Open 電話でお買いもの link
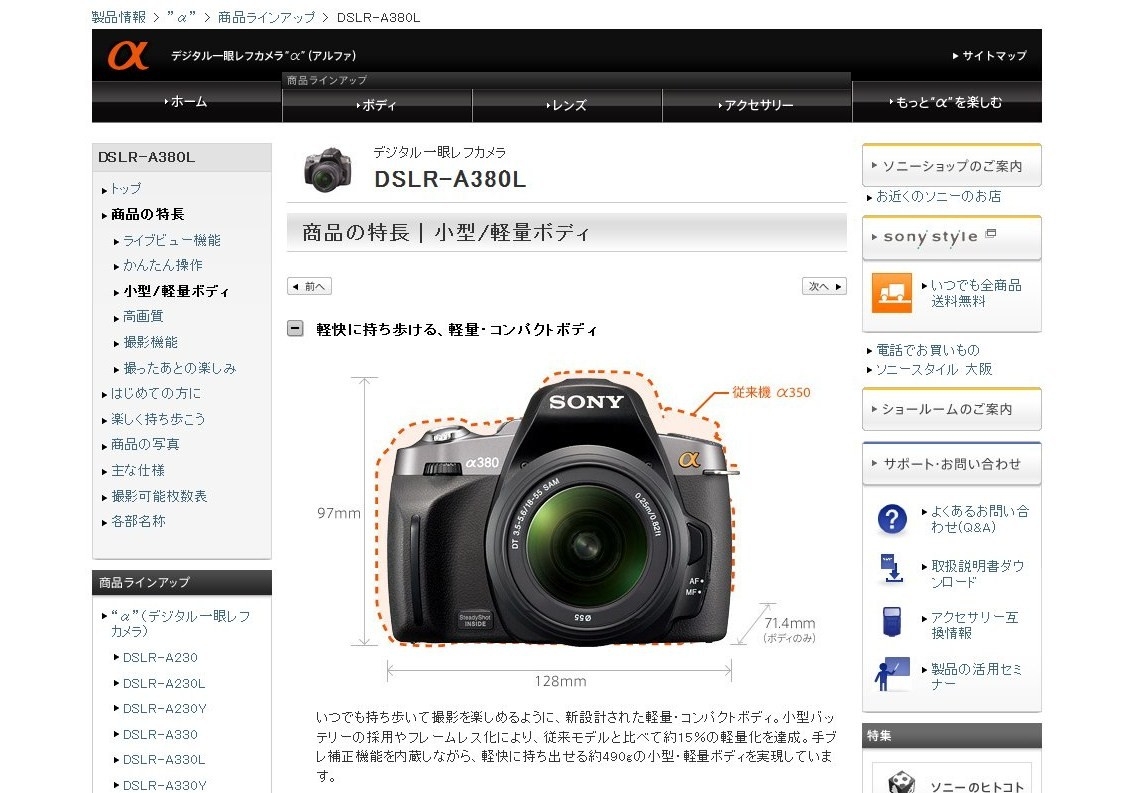1136x793 pixels. click(x=927, y=351)
